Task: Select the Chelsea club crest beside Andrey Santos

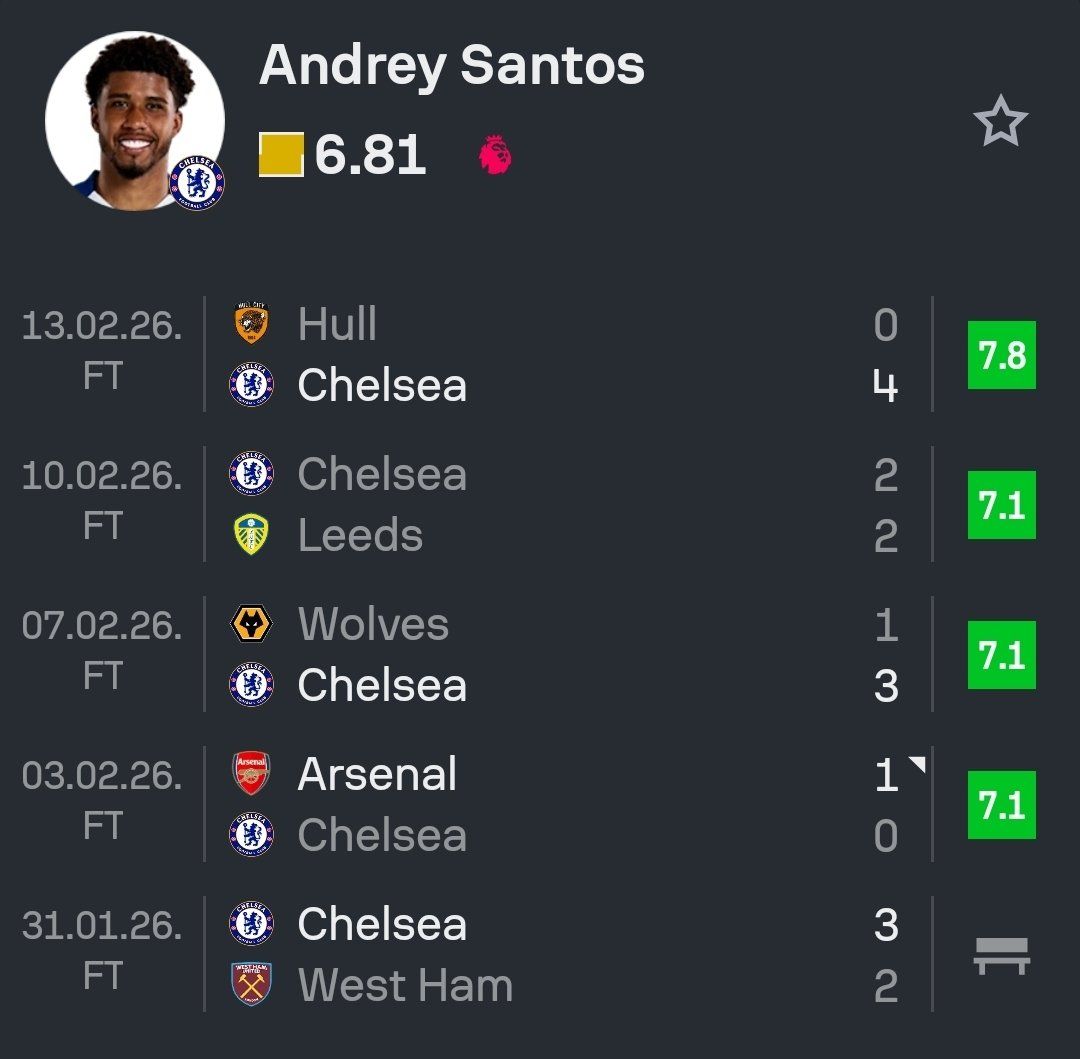Action: [x=196, y=185]
